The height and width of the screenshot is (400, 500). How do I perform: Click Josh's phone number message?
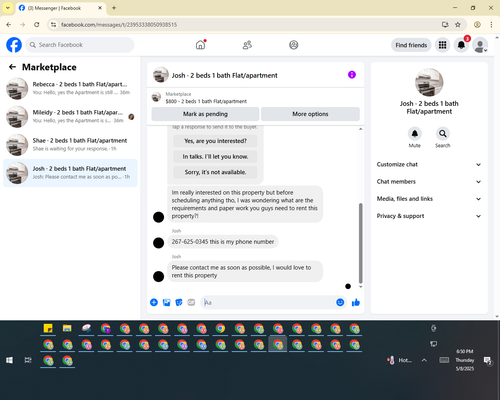click(x=223, y=242)
